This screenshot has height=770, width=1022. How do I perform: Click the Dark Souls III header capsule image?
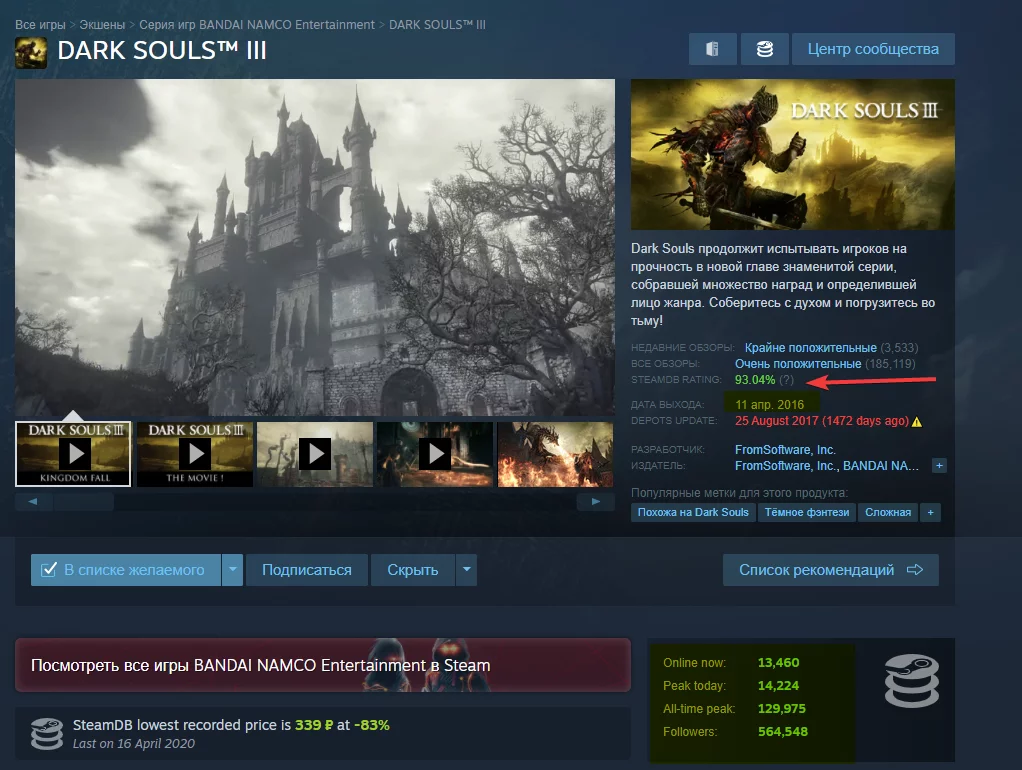[x=793, y=155]
